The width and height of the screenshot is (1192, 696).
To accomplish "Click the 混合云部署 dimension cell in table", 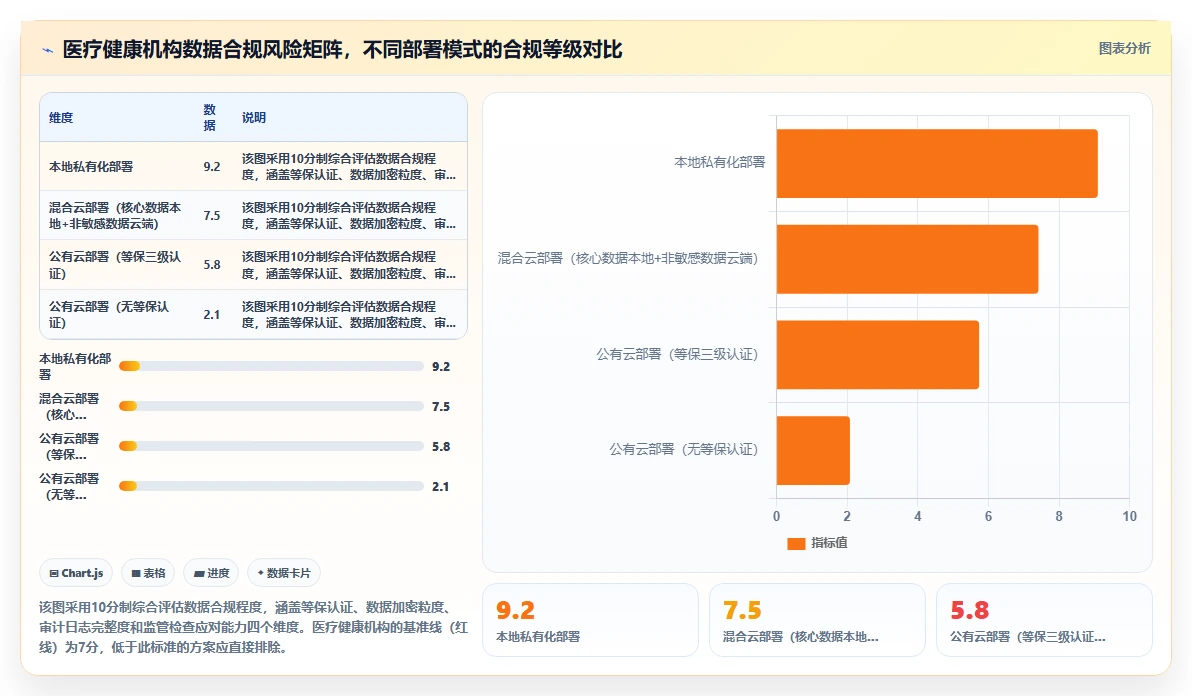I will [x=115, y=216].
